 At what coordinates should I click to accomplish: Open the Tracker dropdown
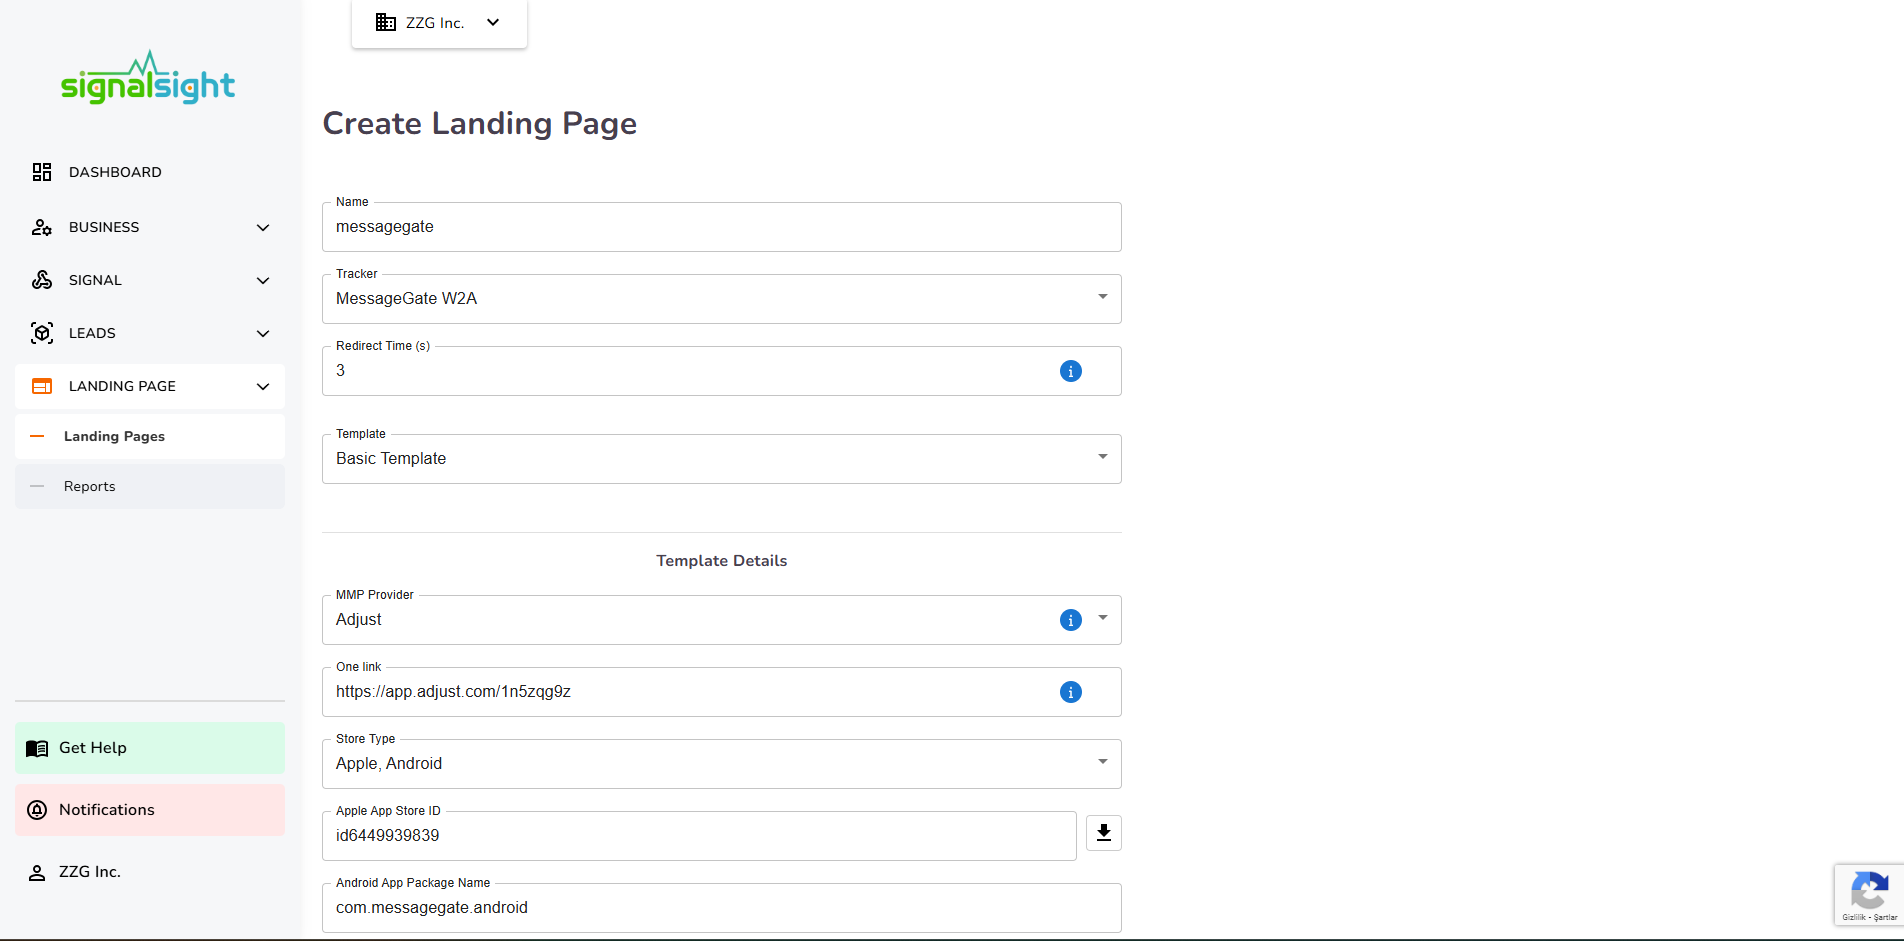click(722, 299)
